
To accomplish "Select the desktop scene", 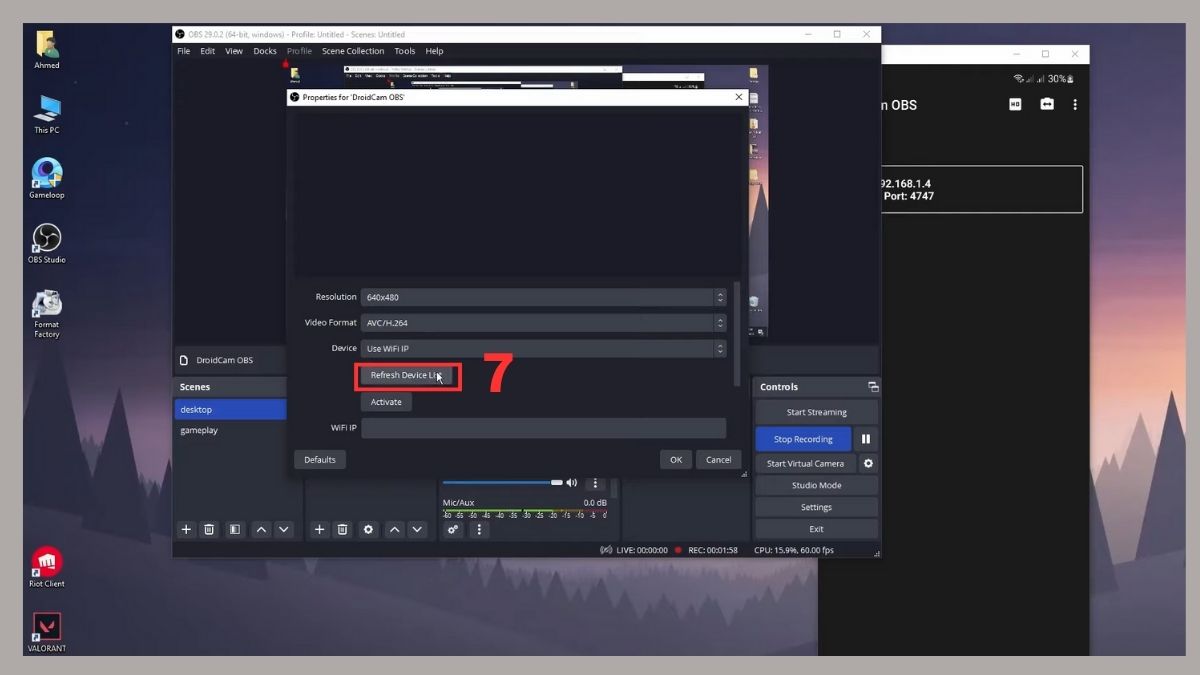I will tap(230, 409).
